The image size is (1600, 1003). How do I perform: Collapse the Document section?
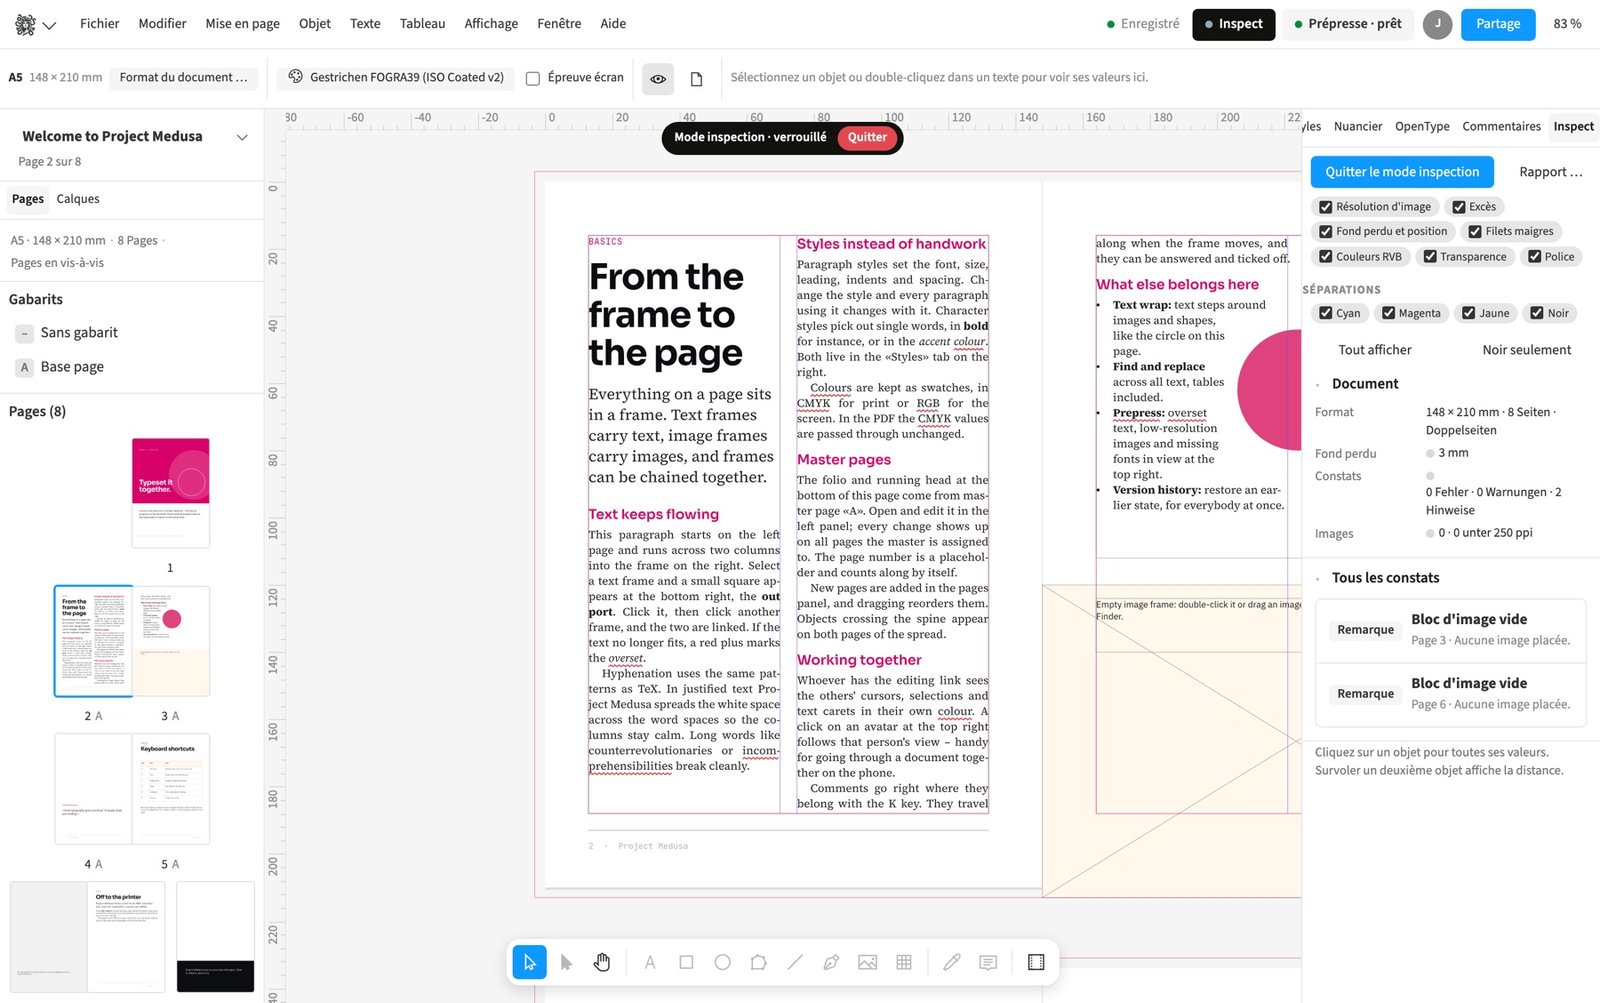(1319, 384)
